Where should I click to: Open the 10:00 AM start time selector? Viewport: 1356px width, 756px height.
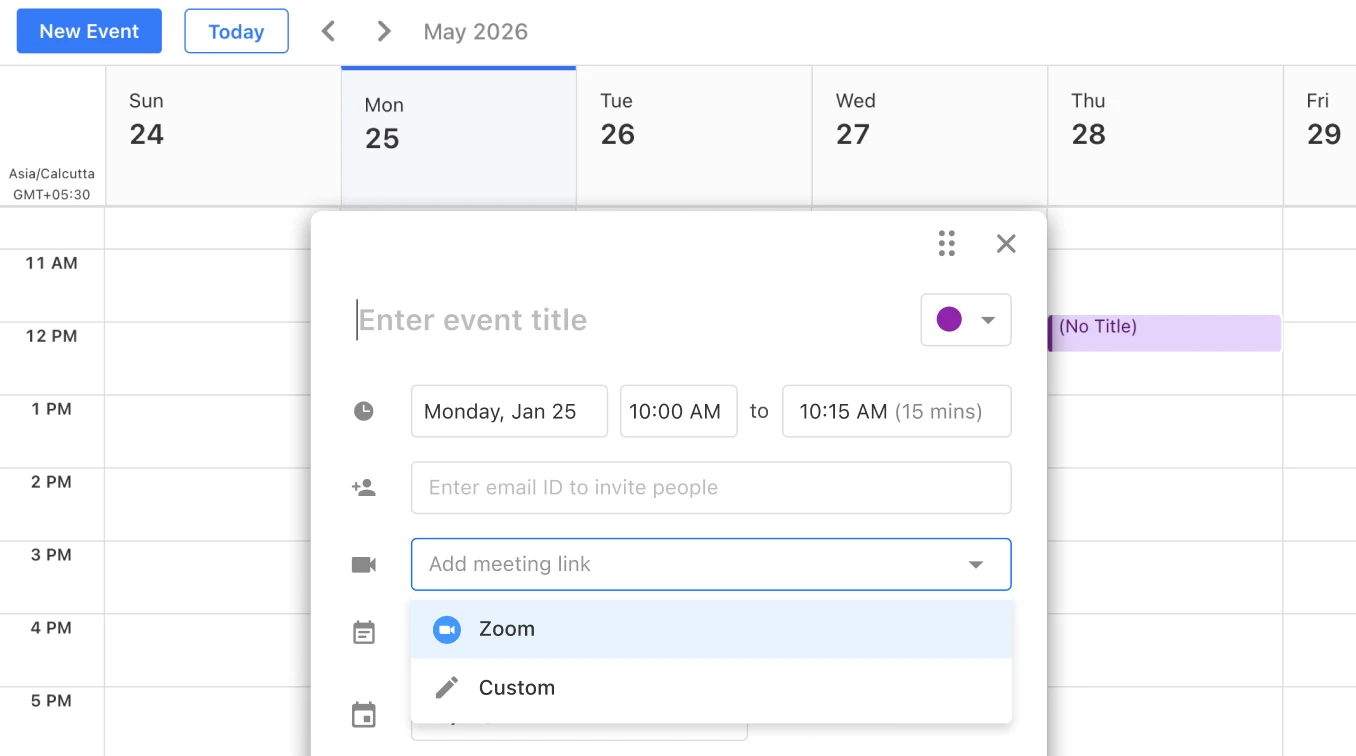679,411
